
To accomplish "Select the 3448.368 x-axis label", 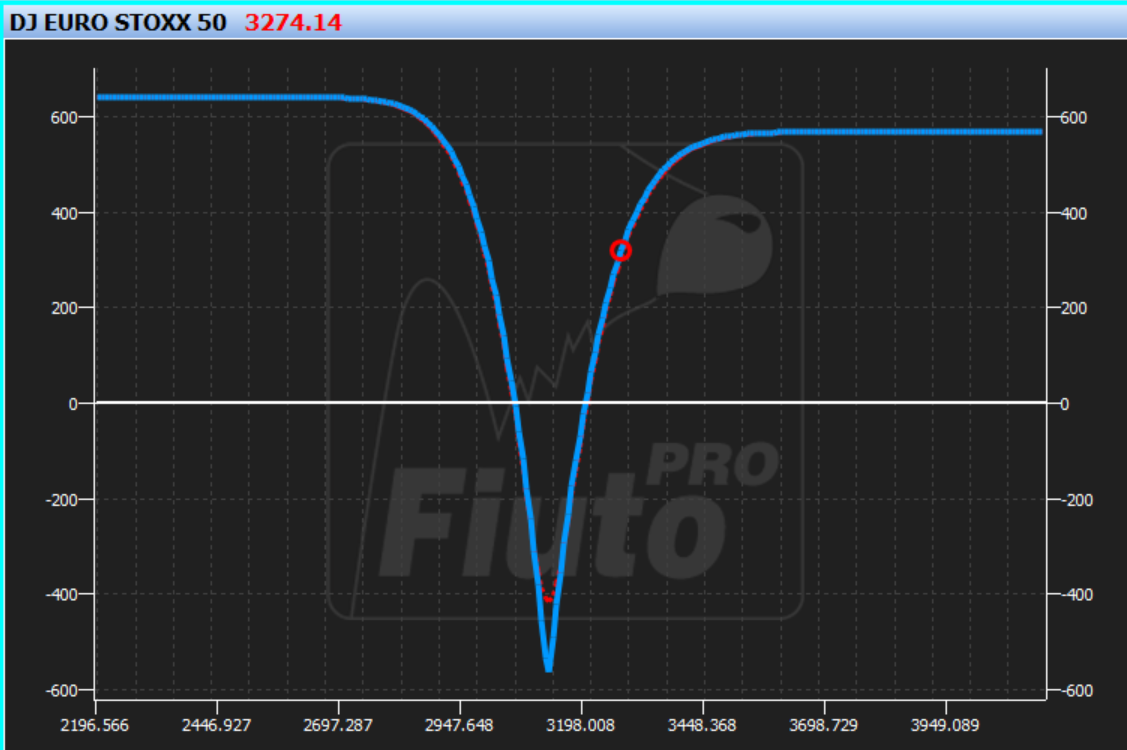I will point(702,725).
